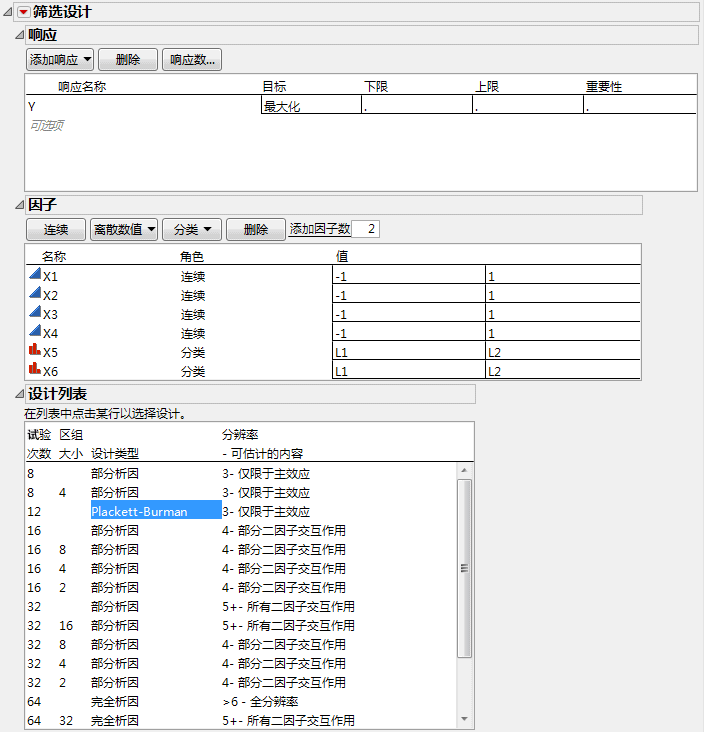The width and height of the screenshot is (704, 732).
Task: Click the 最大化 goal cell for Y
Action: click(311, 105)
